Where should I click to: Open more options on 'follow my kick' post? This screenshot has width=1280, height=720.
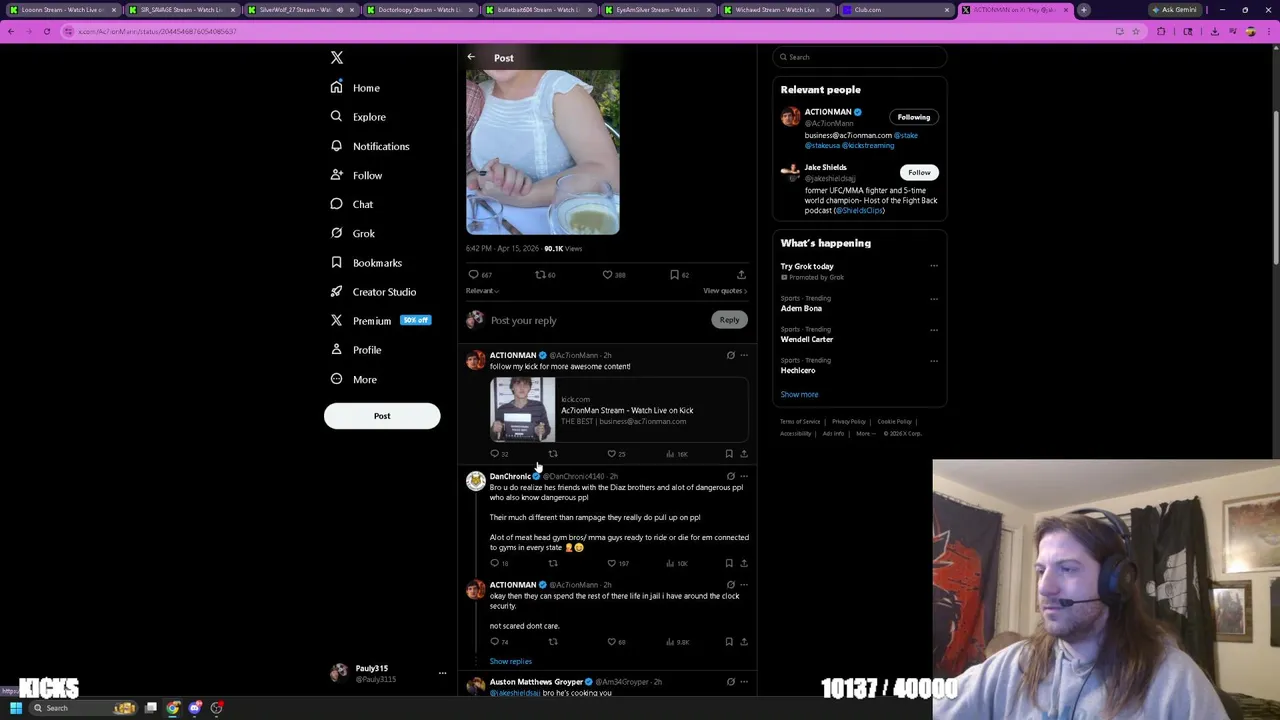(744, 355)
